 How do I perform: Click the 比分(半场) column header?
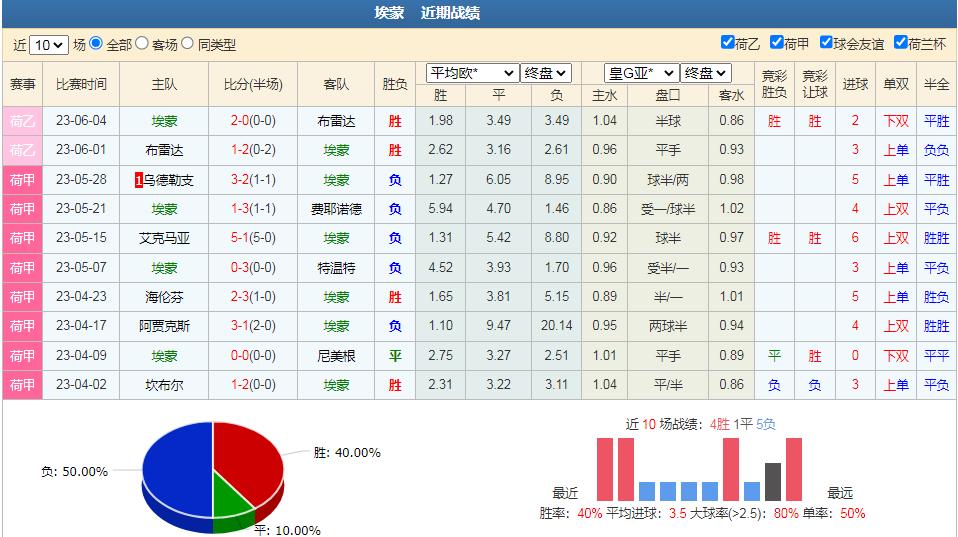pos(253,84)
